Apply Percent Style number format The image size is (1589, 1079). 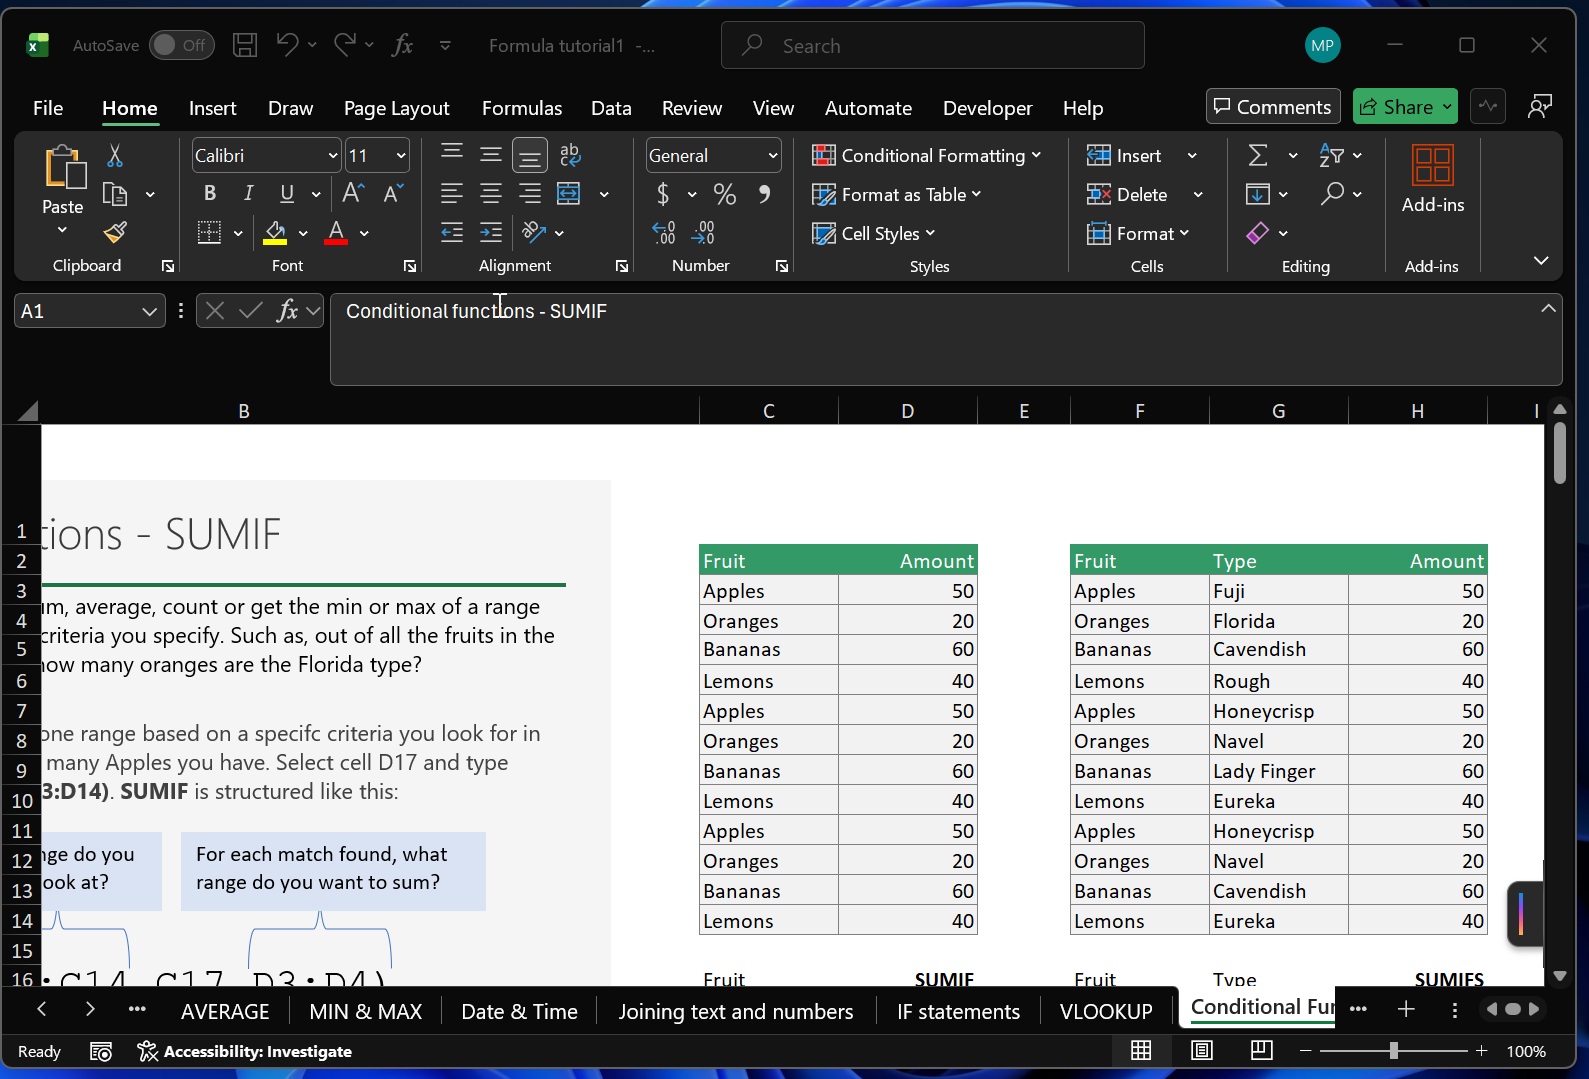[725, 194]
